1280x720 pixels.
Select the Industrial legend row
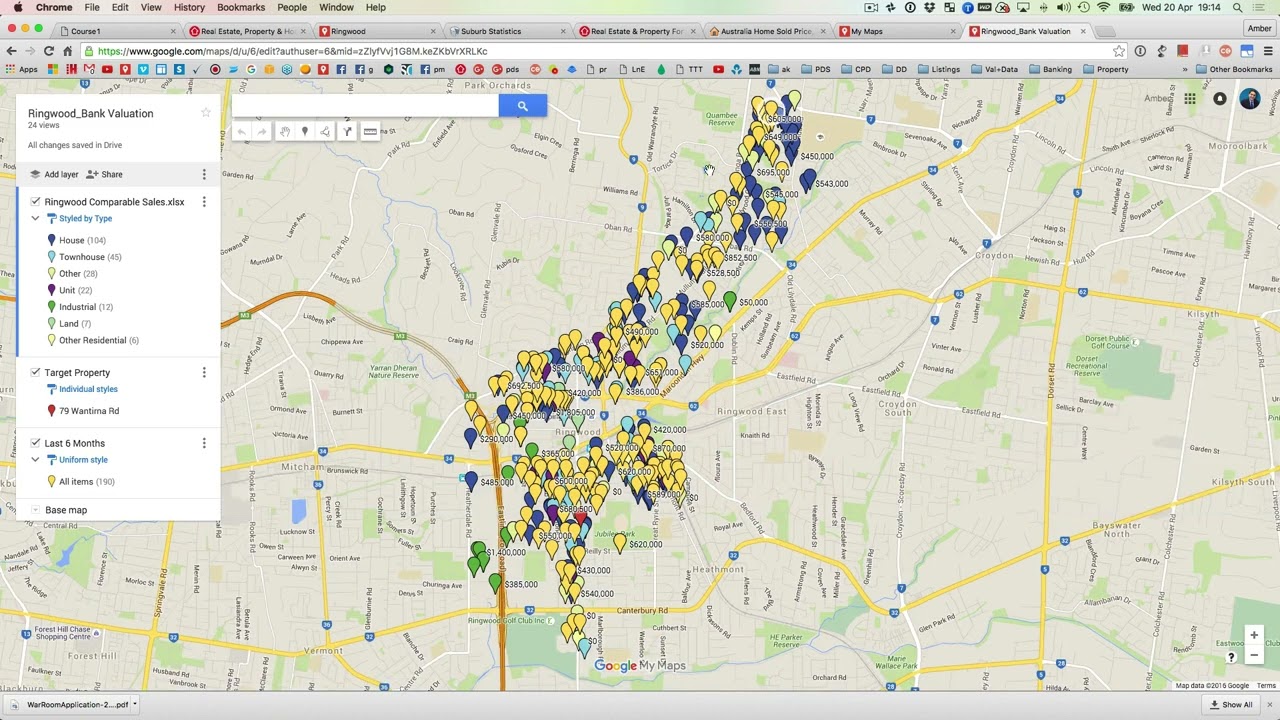81,307
